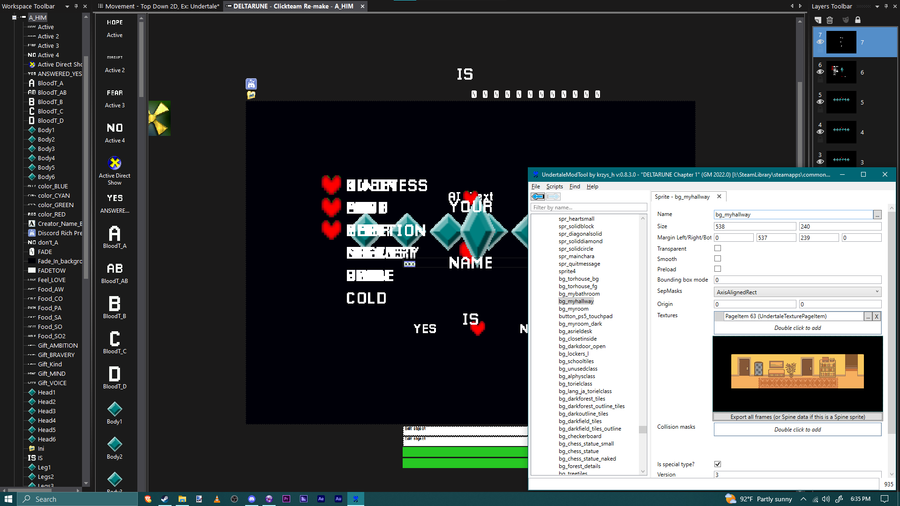The height and width of the screenshot is (506, 900).
Task: Select bg_myroom in the sprite list
Action: pyautogui.click(x=573, y=309)
